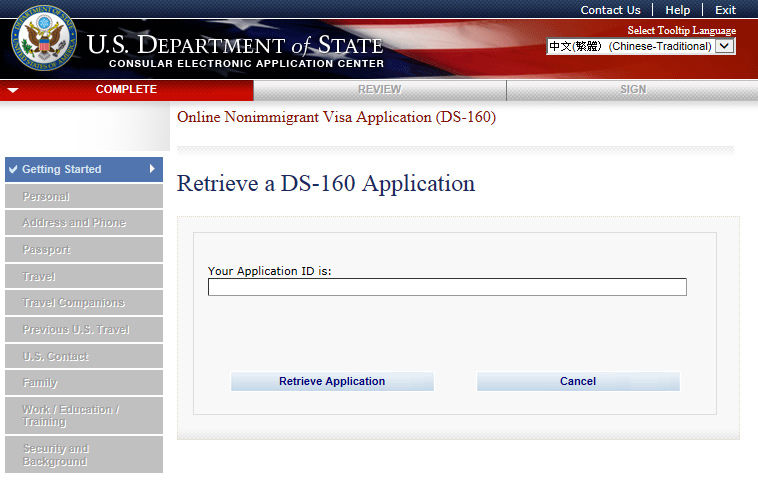Click Online Nonimmigrant Visa Application (DS-160) heading

(336, 117)
